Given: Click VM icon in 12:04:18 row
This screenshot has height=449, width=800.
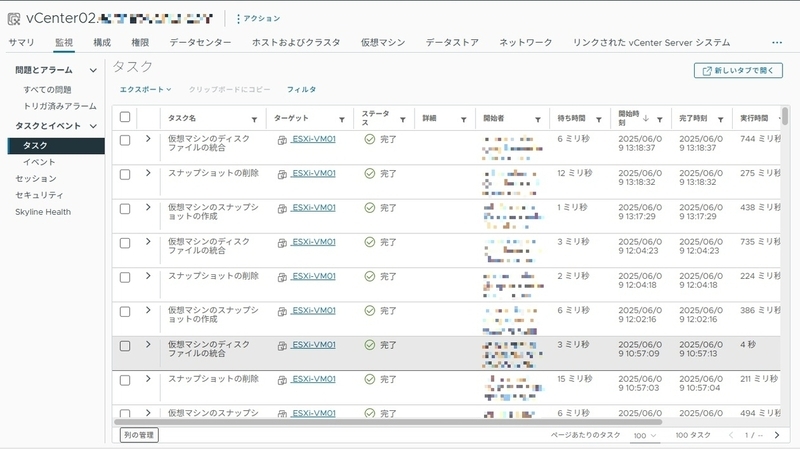Looking at the screenshot, I should (282, 278).
